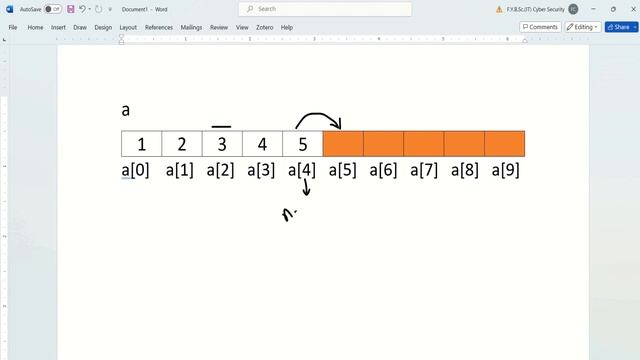Click table cell containing 1
This screenshot has height=360, width=640.
142,144
